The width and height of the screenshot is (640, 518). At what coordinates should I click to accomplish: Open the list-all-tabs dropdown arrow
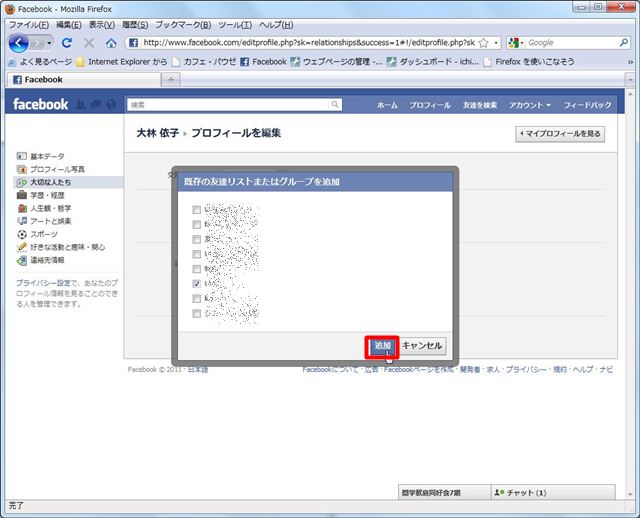click(630, 80)
